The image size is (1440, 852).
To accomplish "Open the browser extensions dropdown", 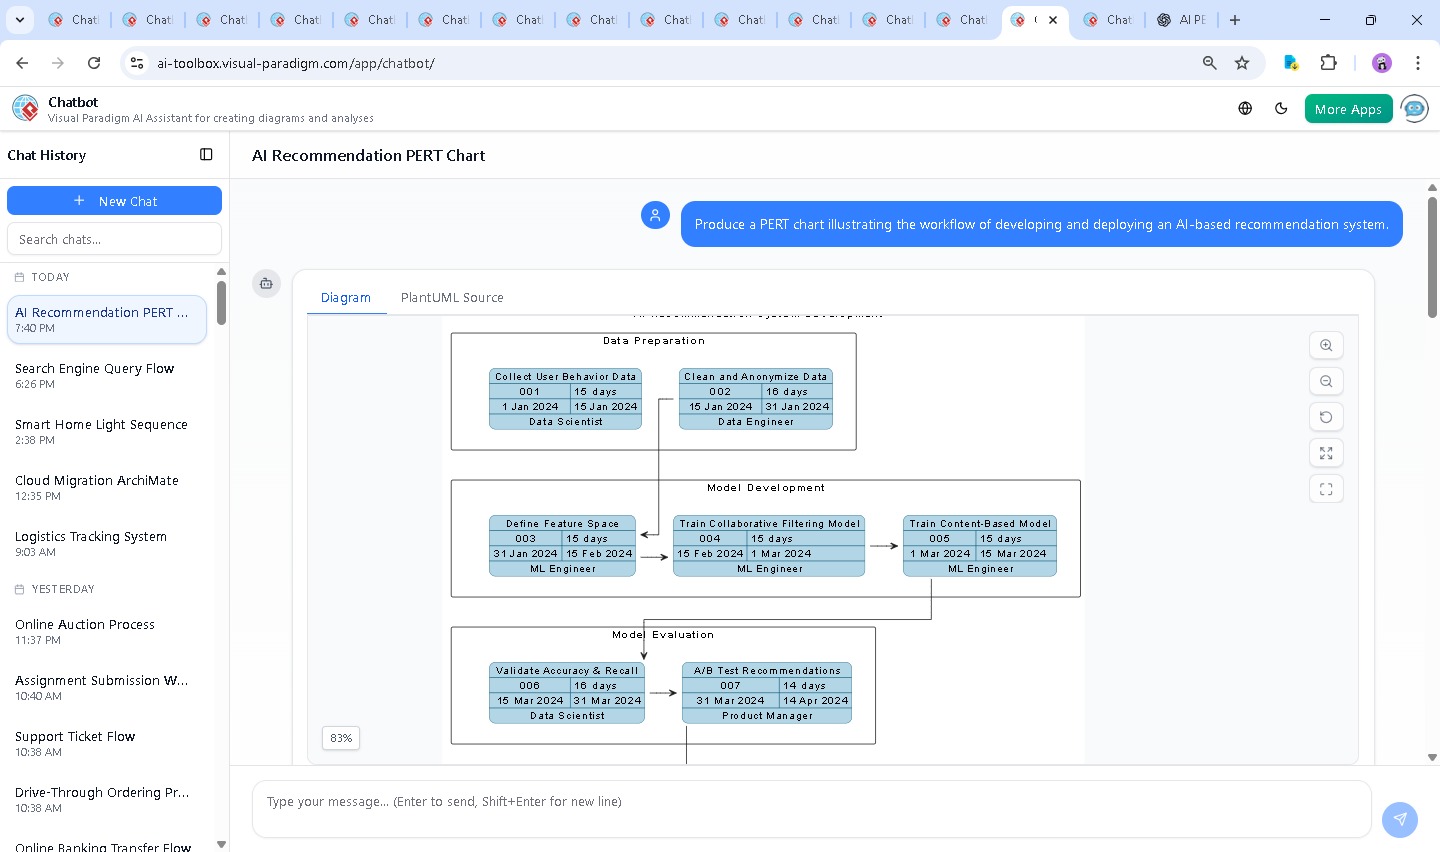I will [1329, 62].
